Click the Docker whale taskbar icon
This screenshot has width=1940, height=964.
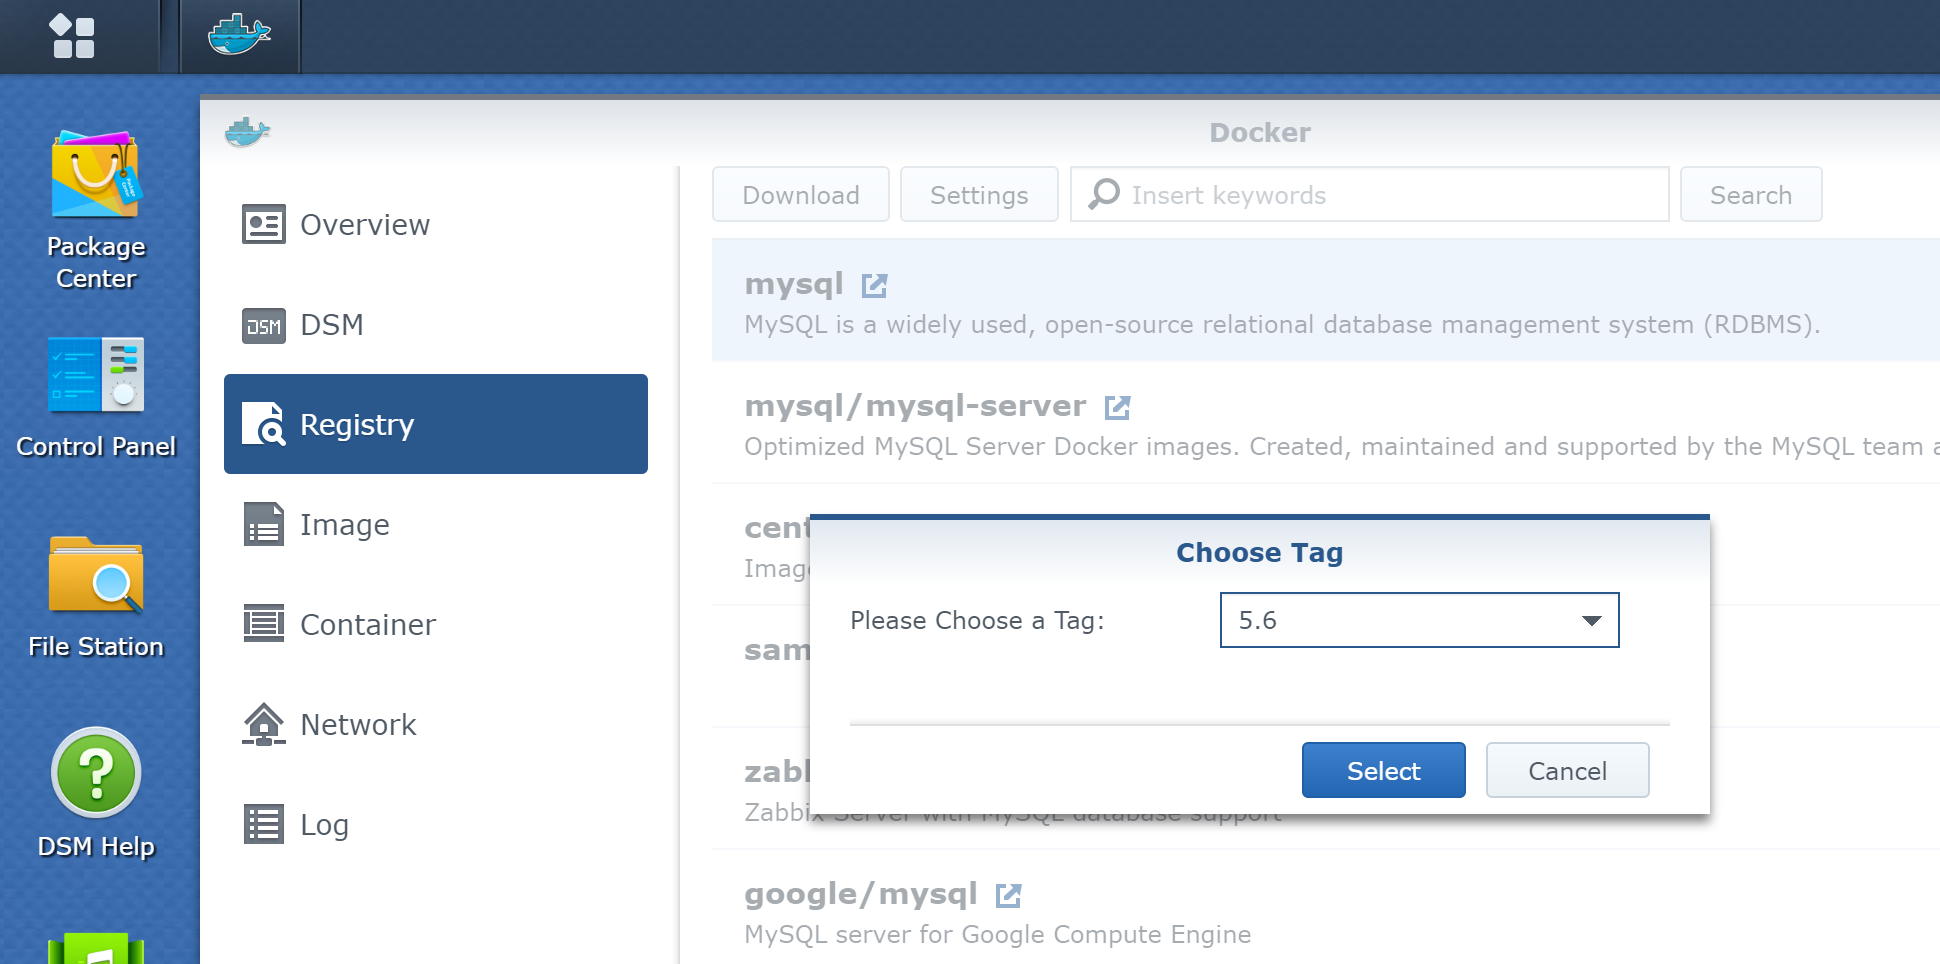(x=239, y=36)
